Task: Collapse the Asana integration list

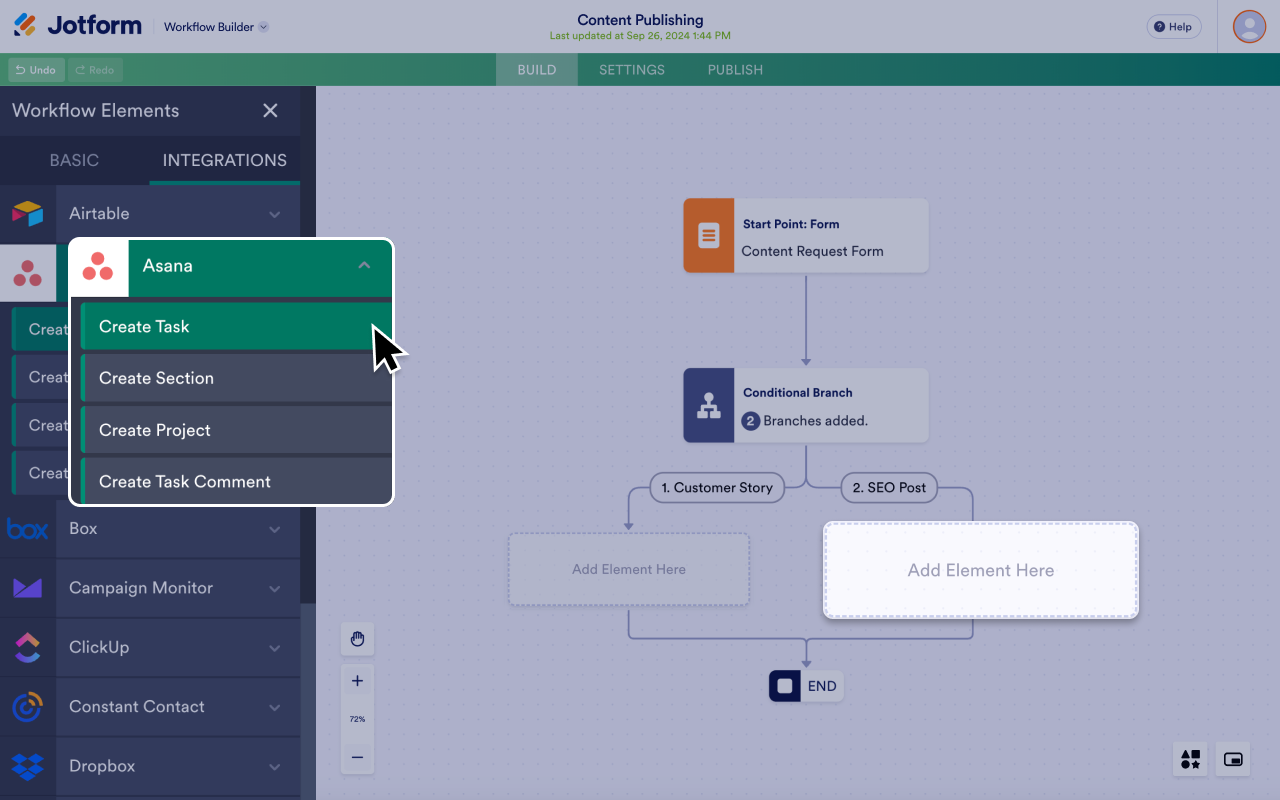Action: [x=364, y=266]
